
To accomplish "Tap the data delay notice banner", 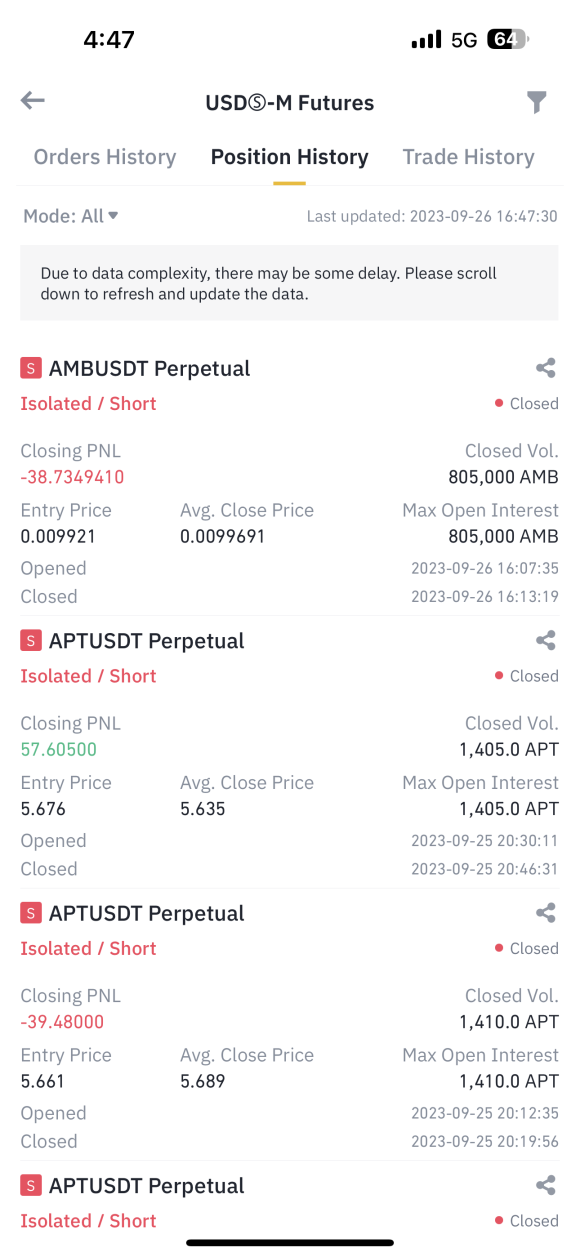I will click(x=289, y=283).
